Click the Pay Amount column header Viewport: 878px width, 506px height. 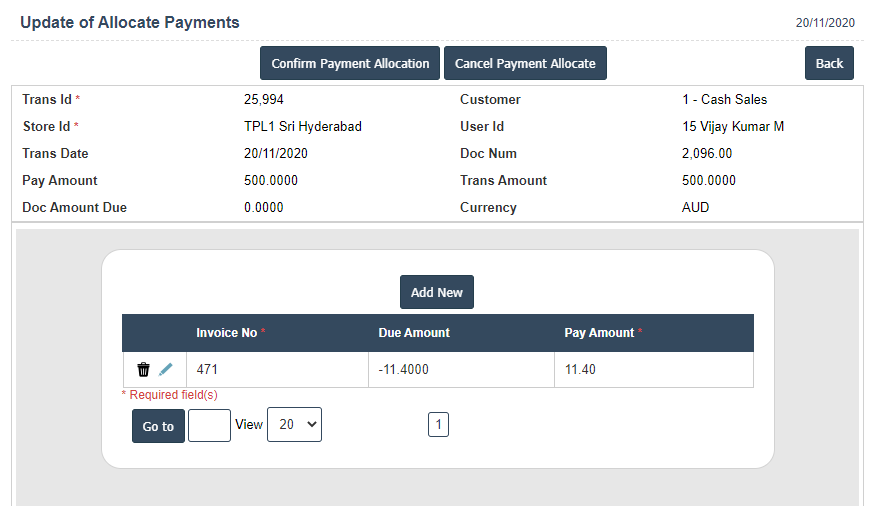599,333
